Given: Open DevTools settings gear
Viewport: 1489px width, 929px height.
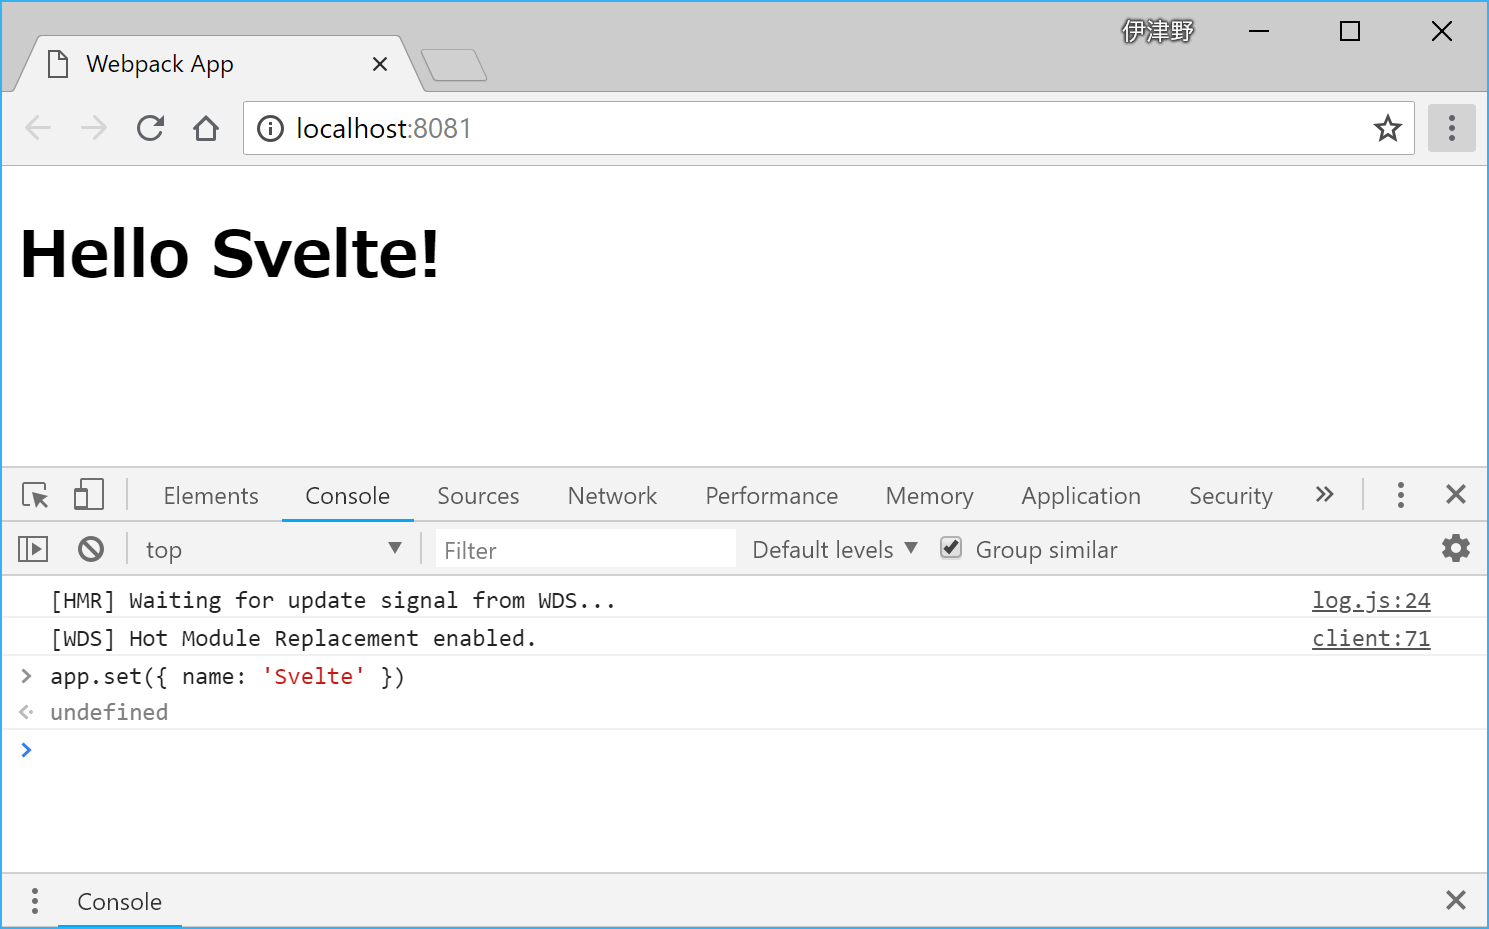Looking at the screenshot, I should (x=1455, y=548).
